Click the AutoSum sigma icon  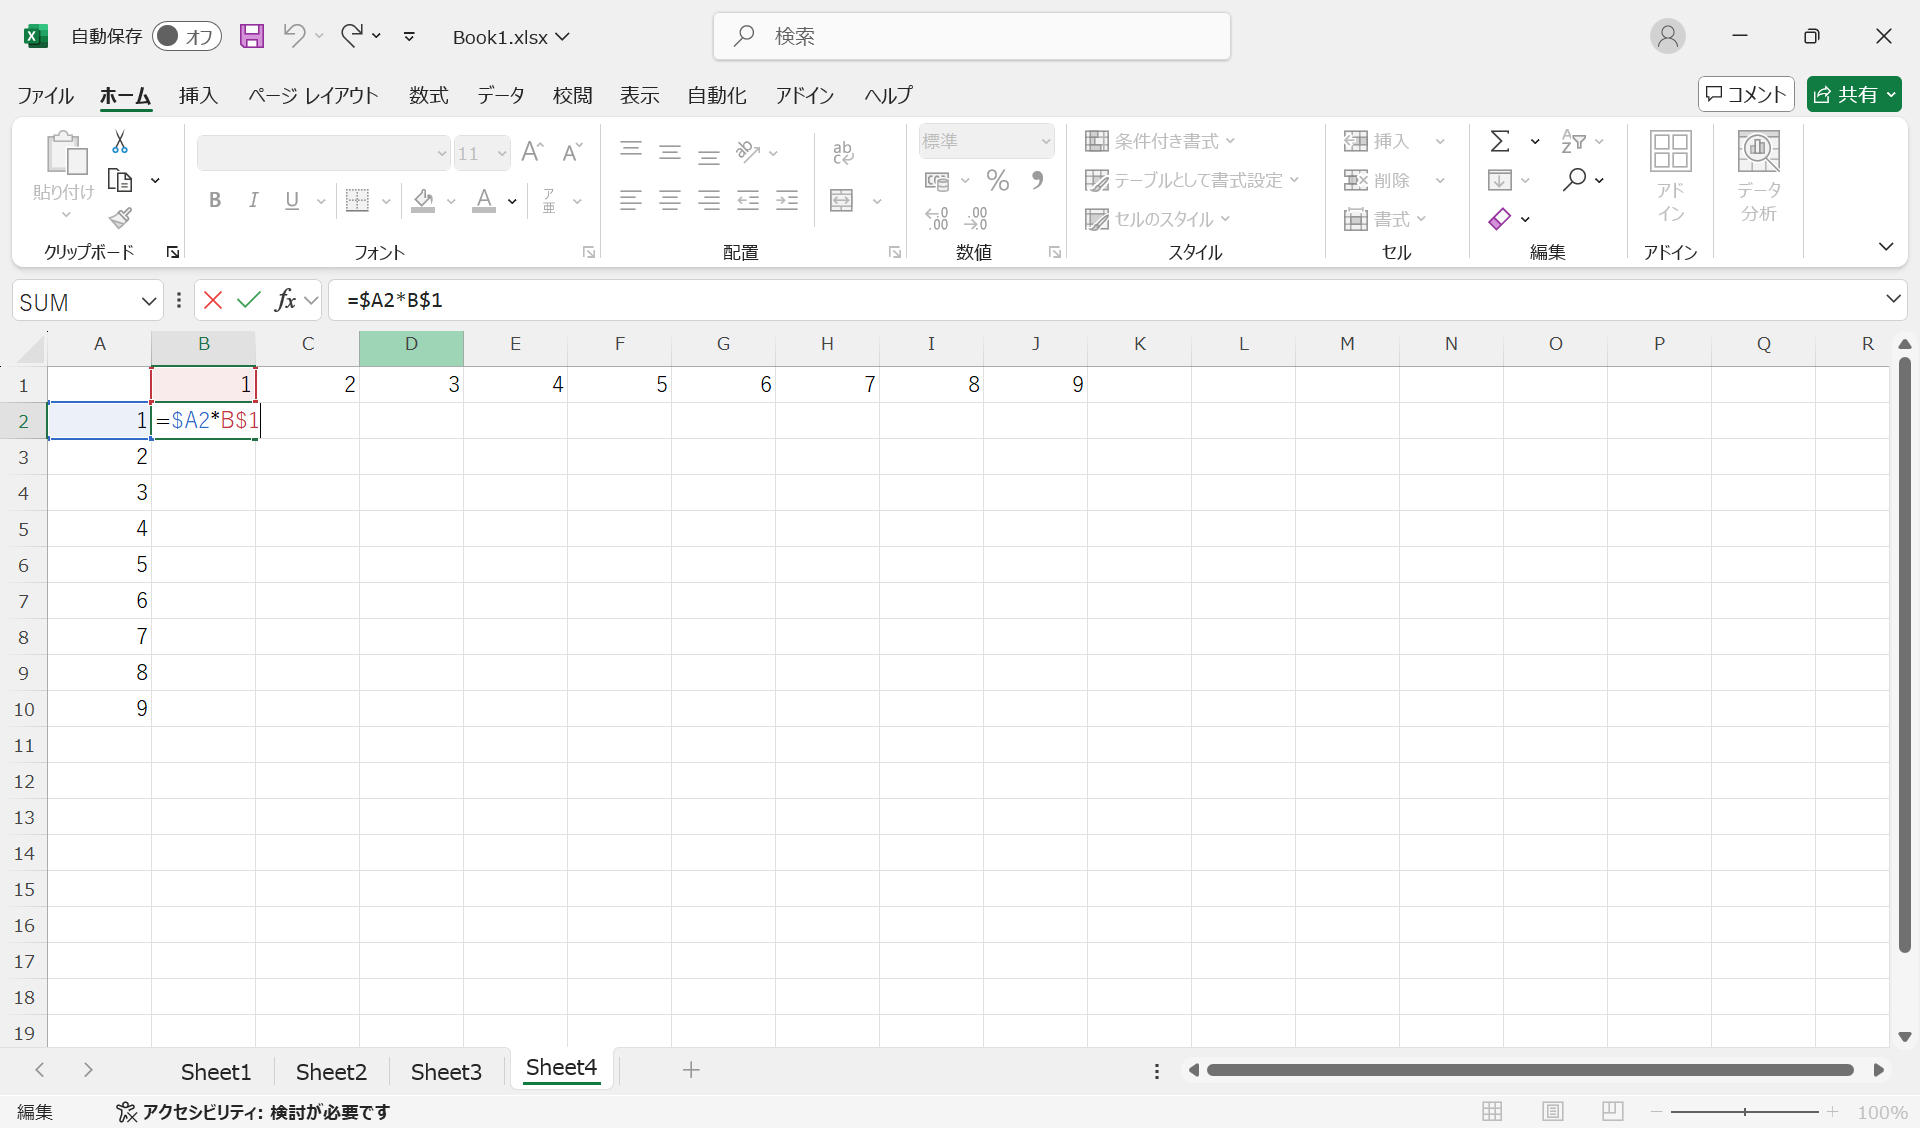1499,141
